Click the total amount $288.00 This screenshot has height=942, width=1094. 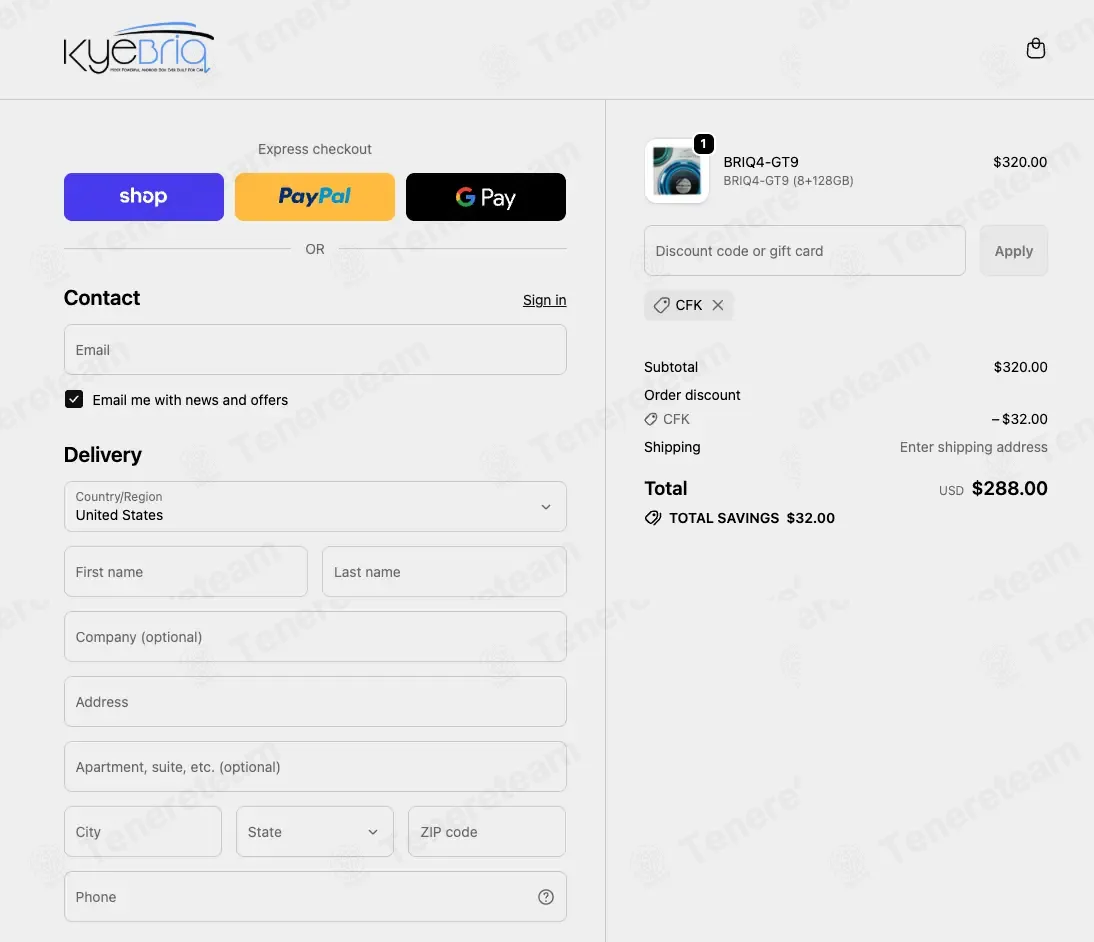[x=1009, y=488]
